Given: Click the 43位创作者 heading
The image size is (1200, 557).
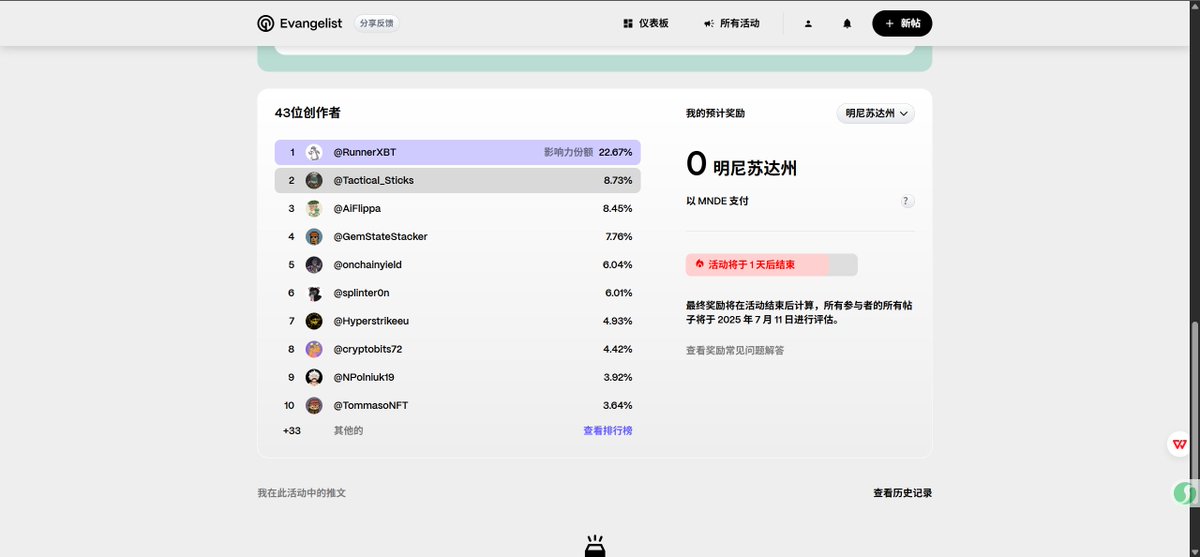Looking at the screenshot, I should coord(308,113).
